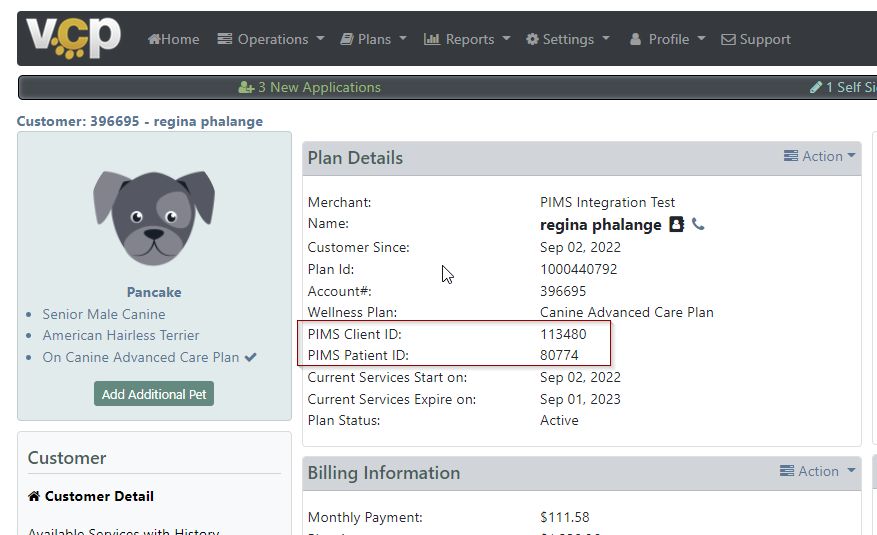Expand the Plans dropdown caret

click(403, 39)
